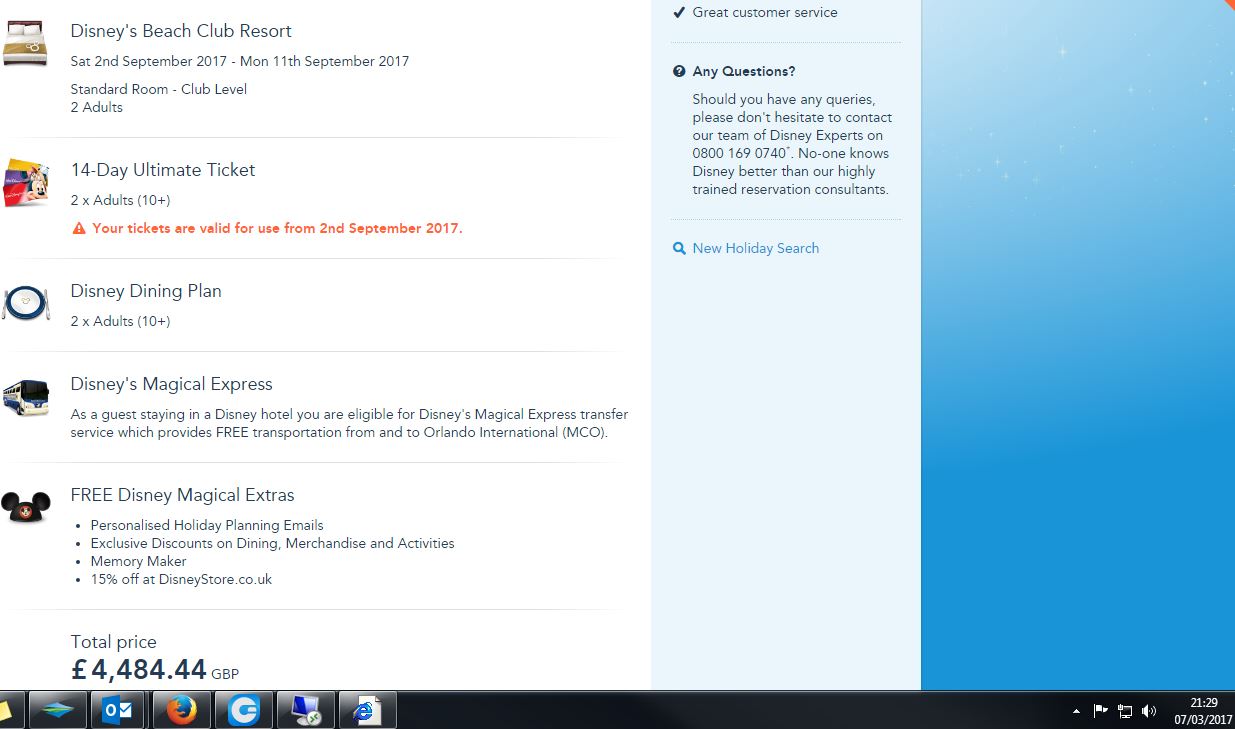Click the hotel bed icon for Beach Club Resort
This screenshot has width=1235, height=729.
24,43
